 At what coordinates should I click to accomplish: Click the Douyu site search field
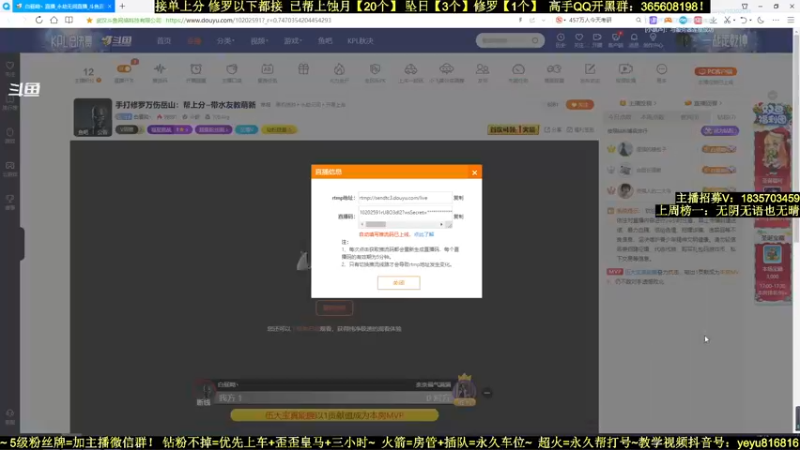[510, 40]
